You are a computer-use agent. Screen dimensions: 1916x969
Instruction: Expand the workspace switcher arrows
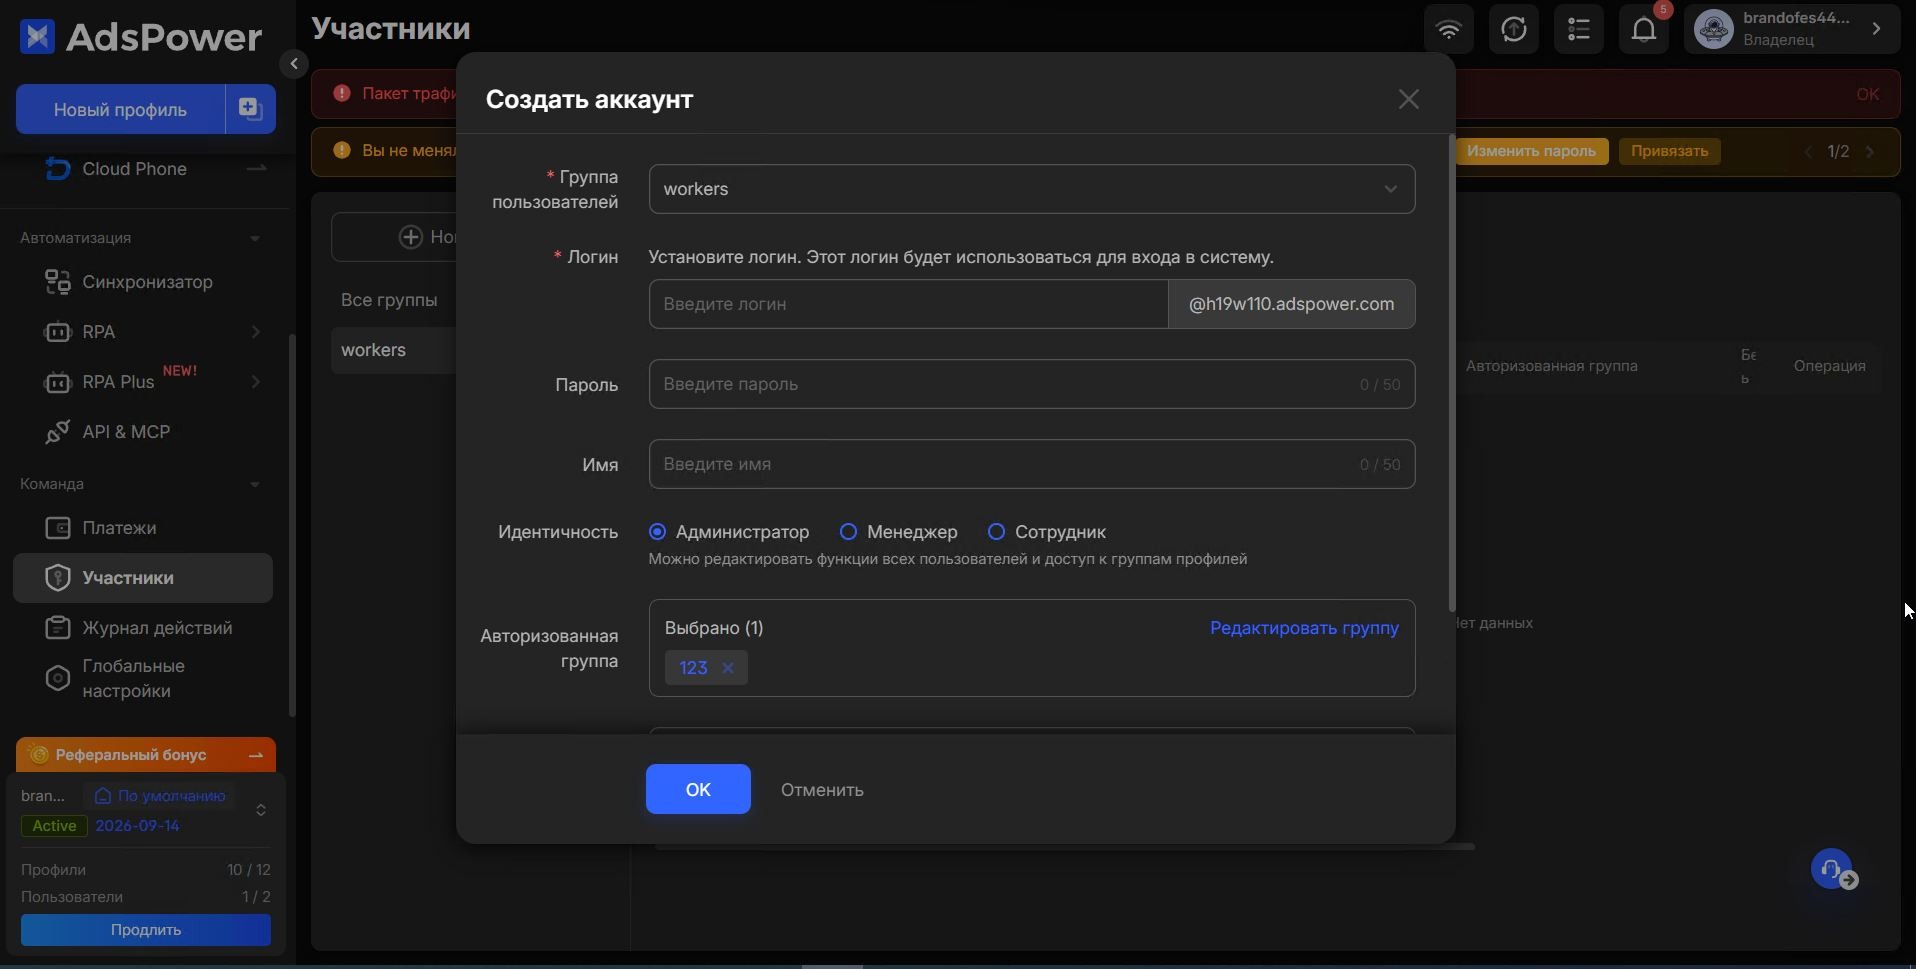[x=261, y=810]
